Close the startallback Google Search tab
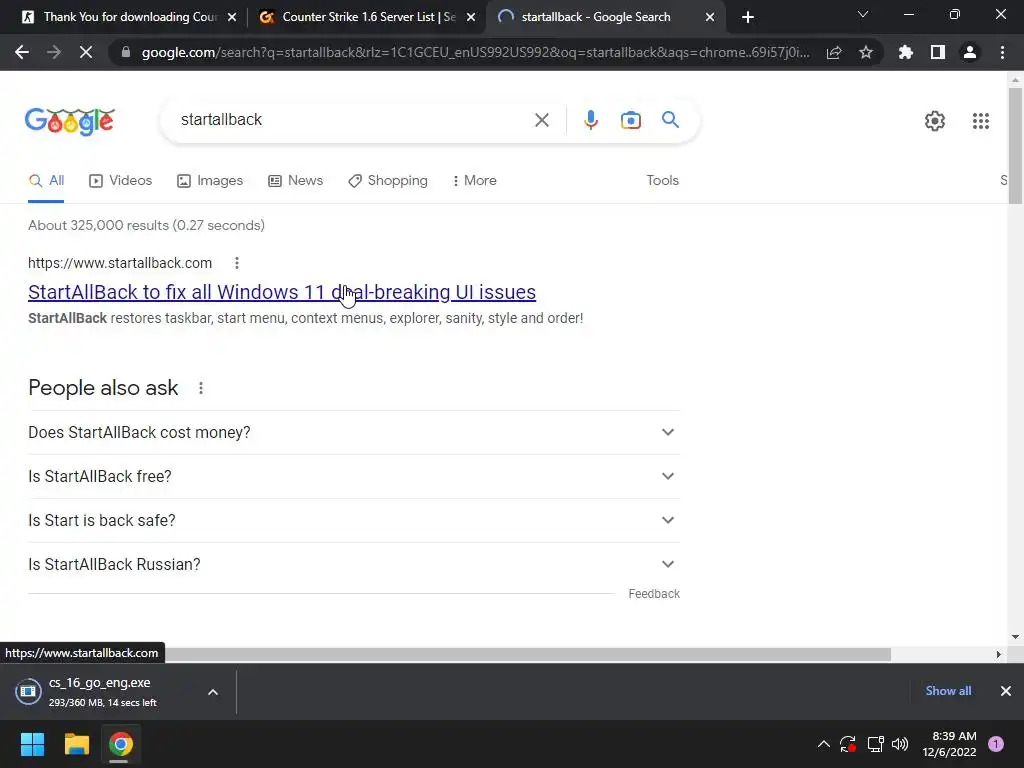This screenshot has height=768, width=1024. pyautogui.click(x=710, y=18)
